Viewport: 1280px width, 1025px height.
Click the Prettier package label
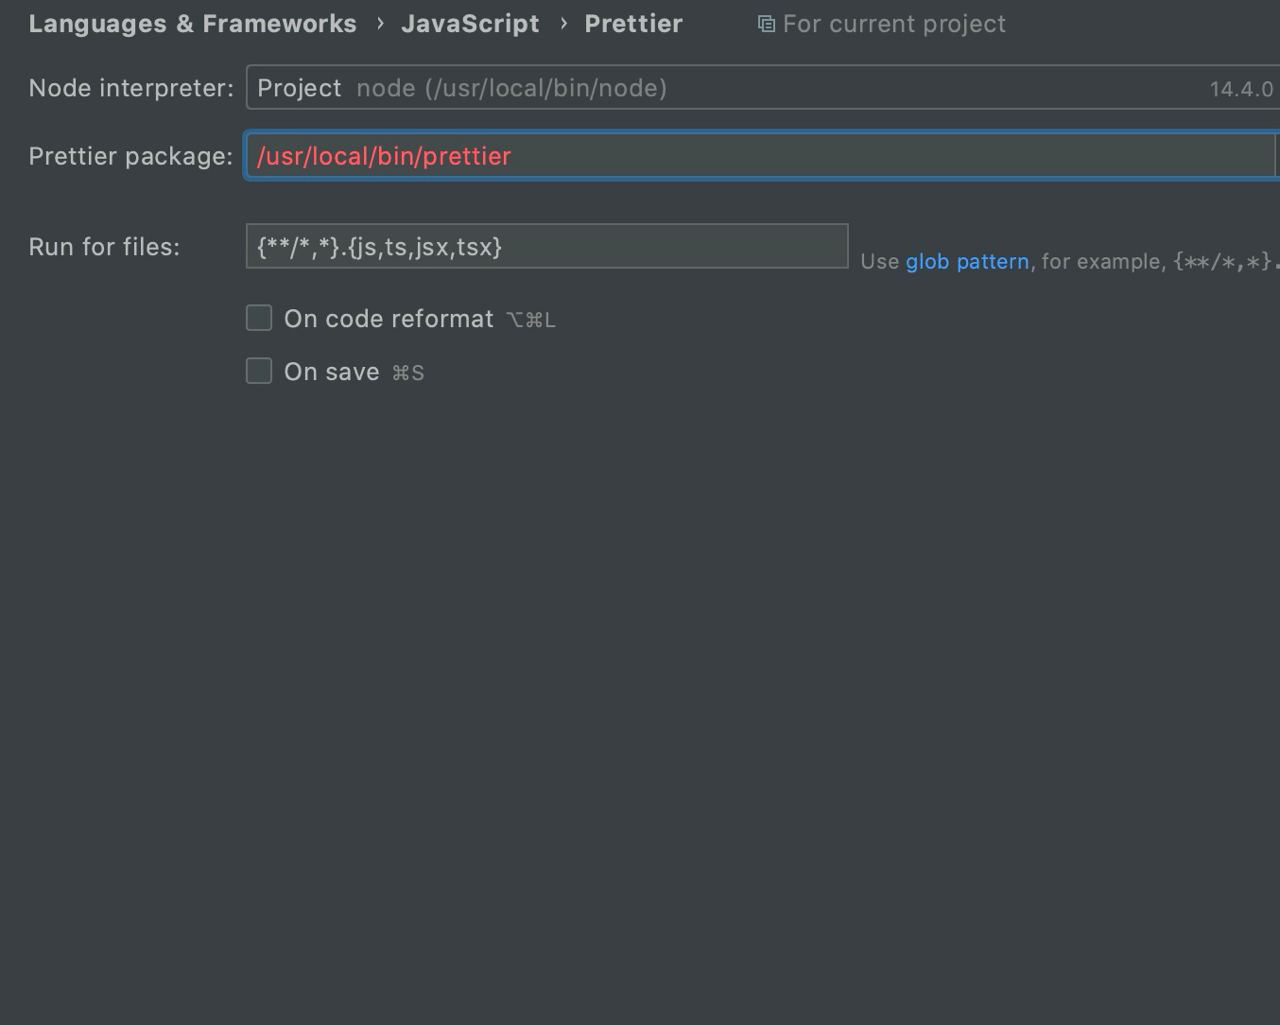pos(130,156)
